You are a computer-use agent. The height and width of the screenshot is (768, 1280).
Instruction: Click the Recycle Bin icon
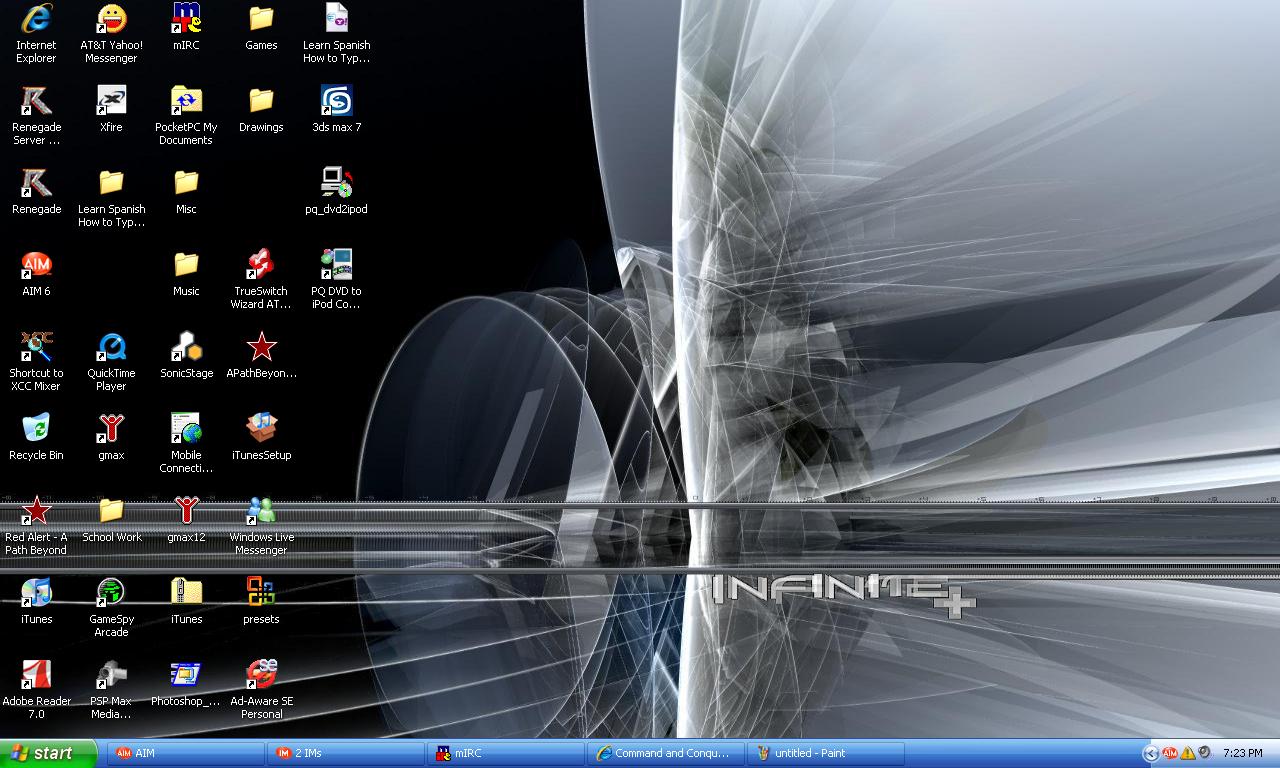36,429
